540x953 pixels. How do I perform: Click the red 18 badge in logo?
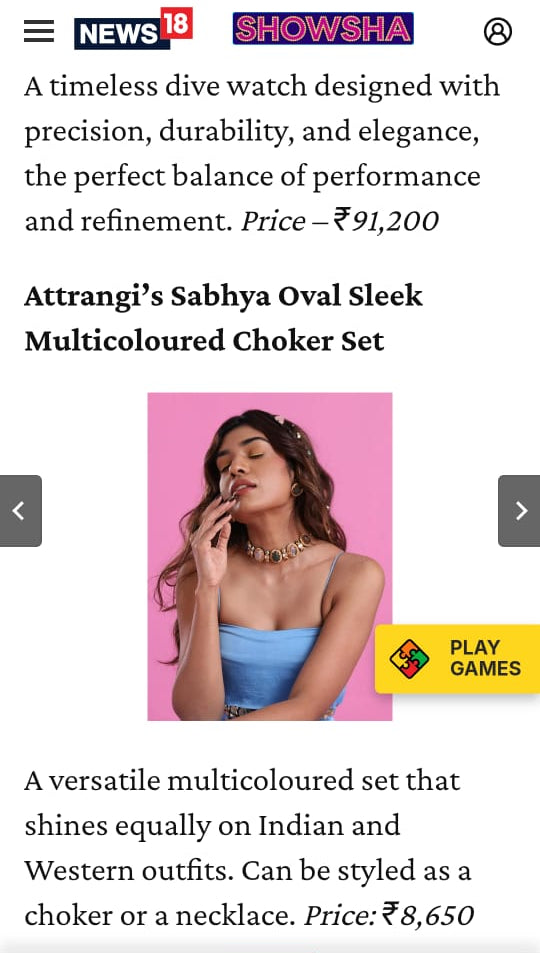[176, 24]
